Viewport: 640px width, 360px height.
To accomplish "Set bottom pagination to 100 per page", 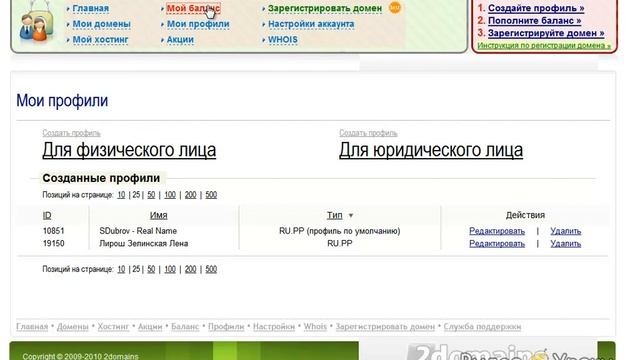I will click(x=170, y=269).
